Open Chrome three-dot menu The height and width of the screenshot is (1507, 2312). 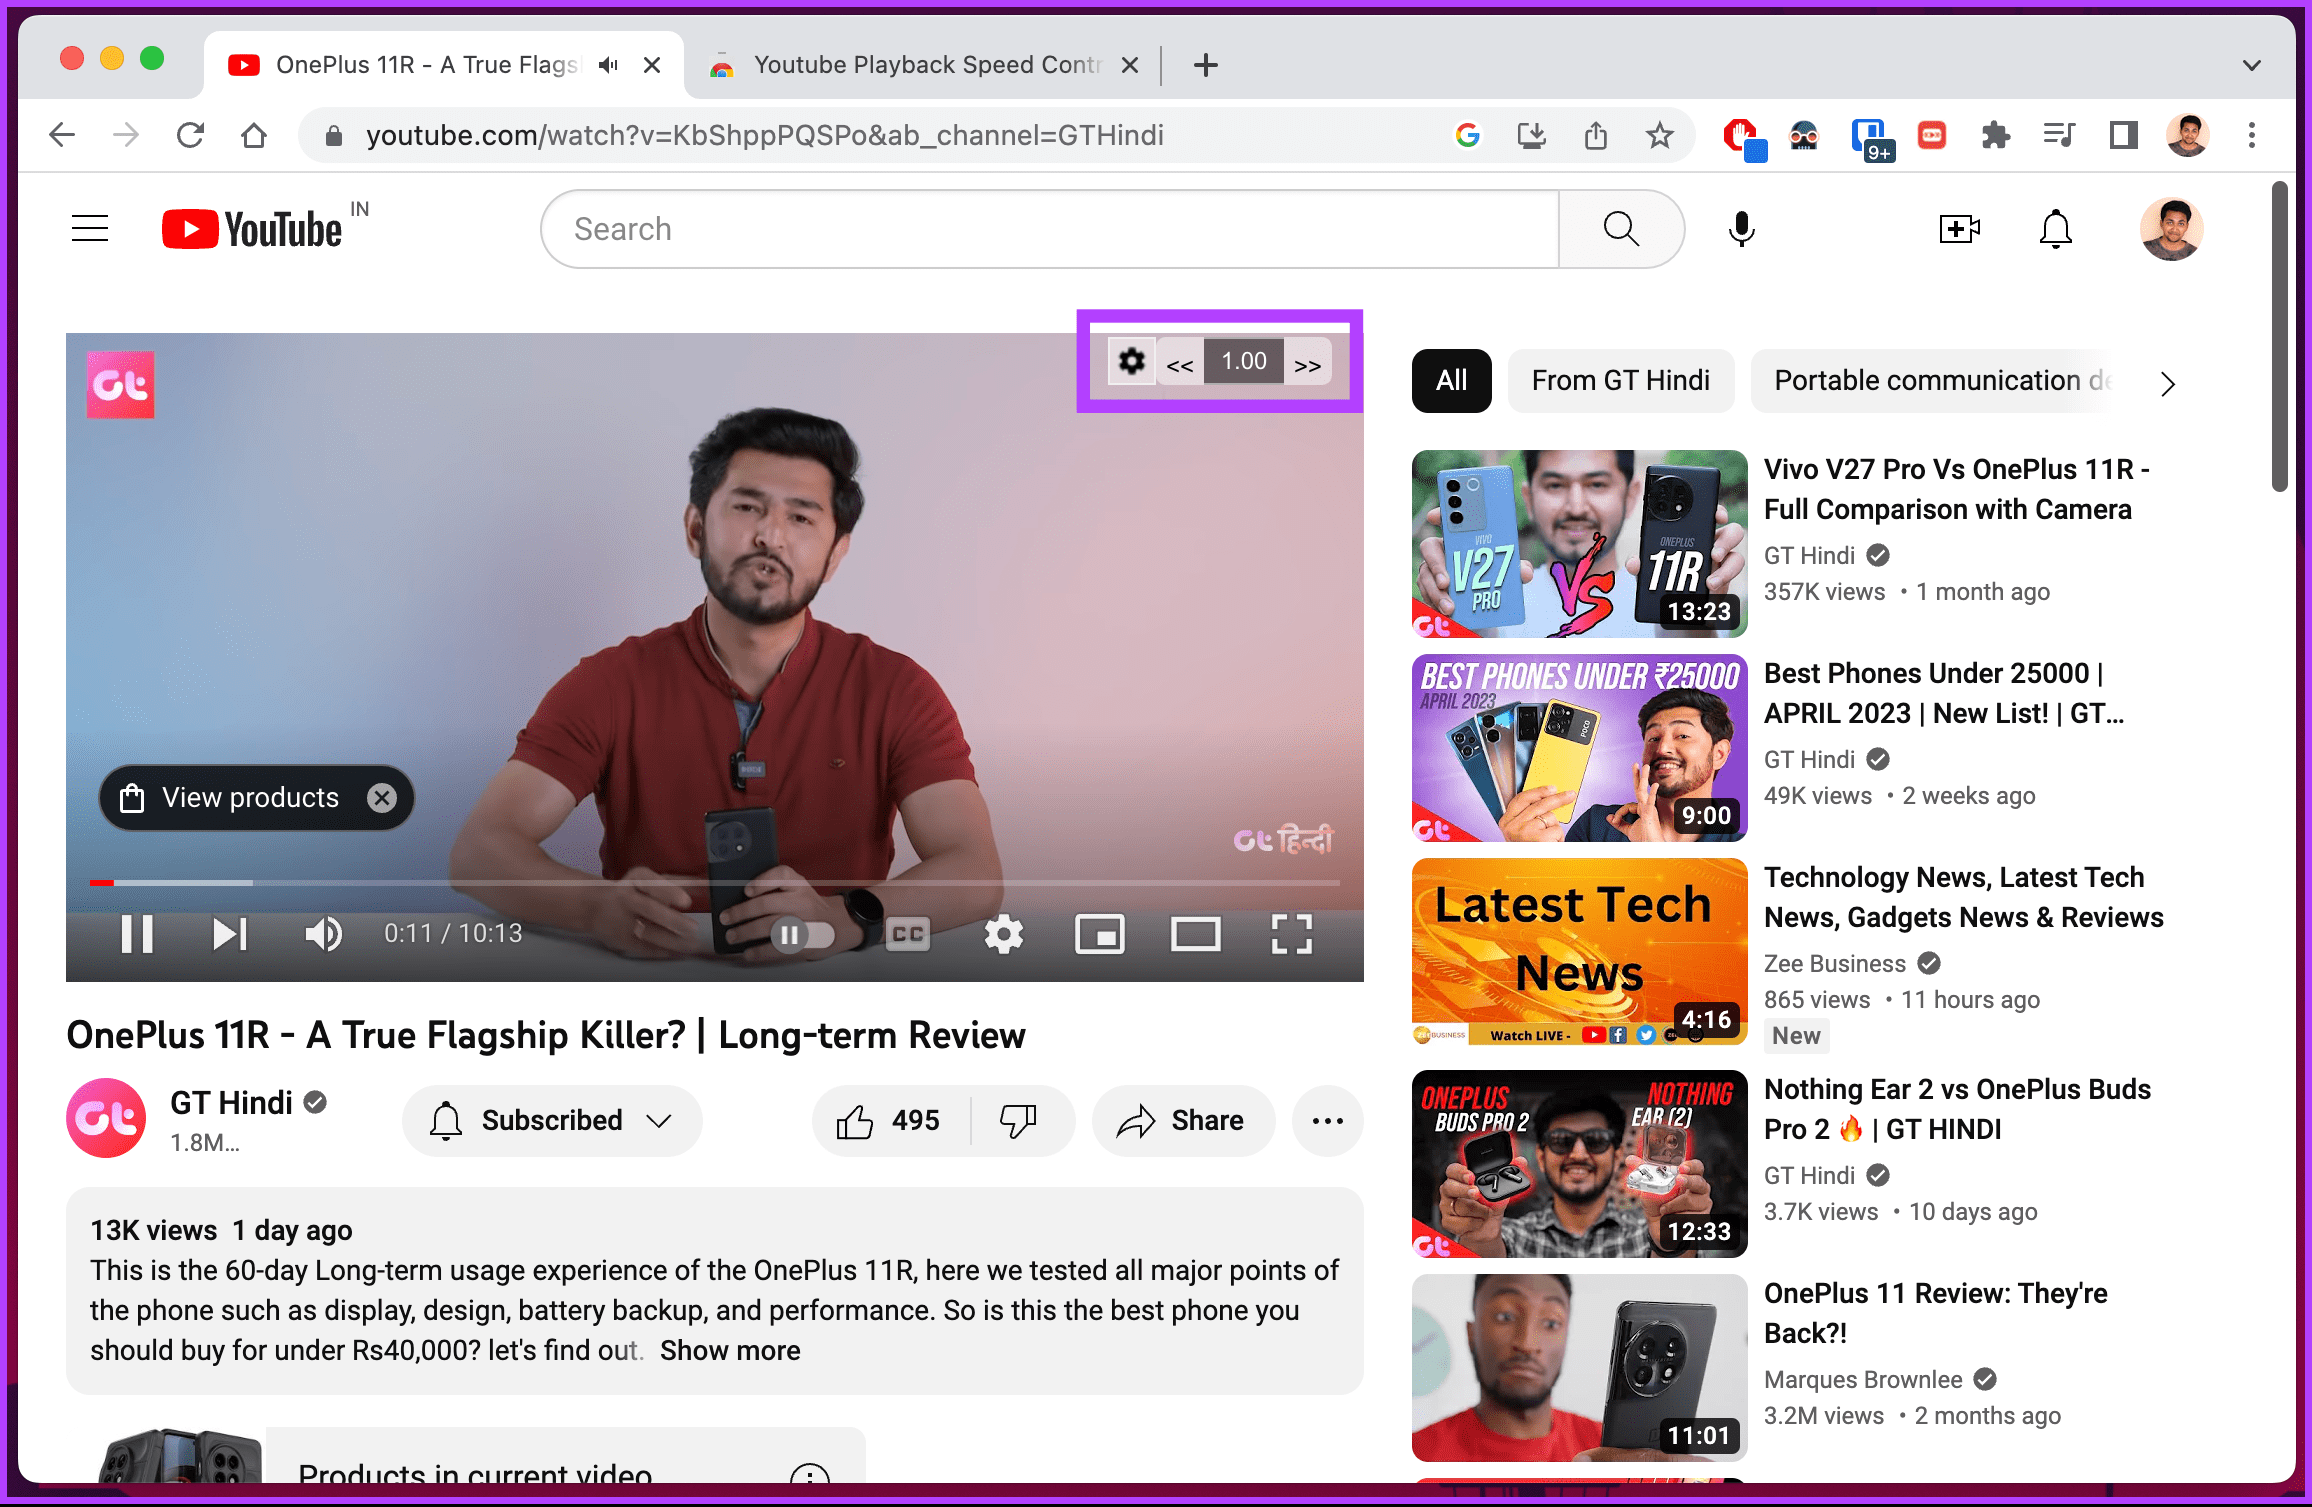coord(2251,135)
